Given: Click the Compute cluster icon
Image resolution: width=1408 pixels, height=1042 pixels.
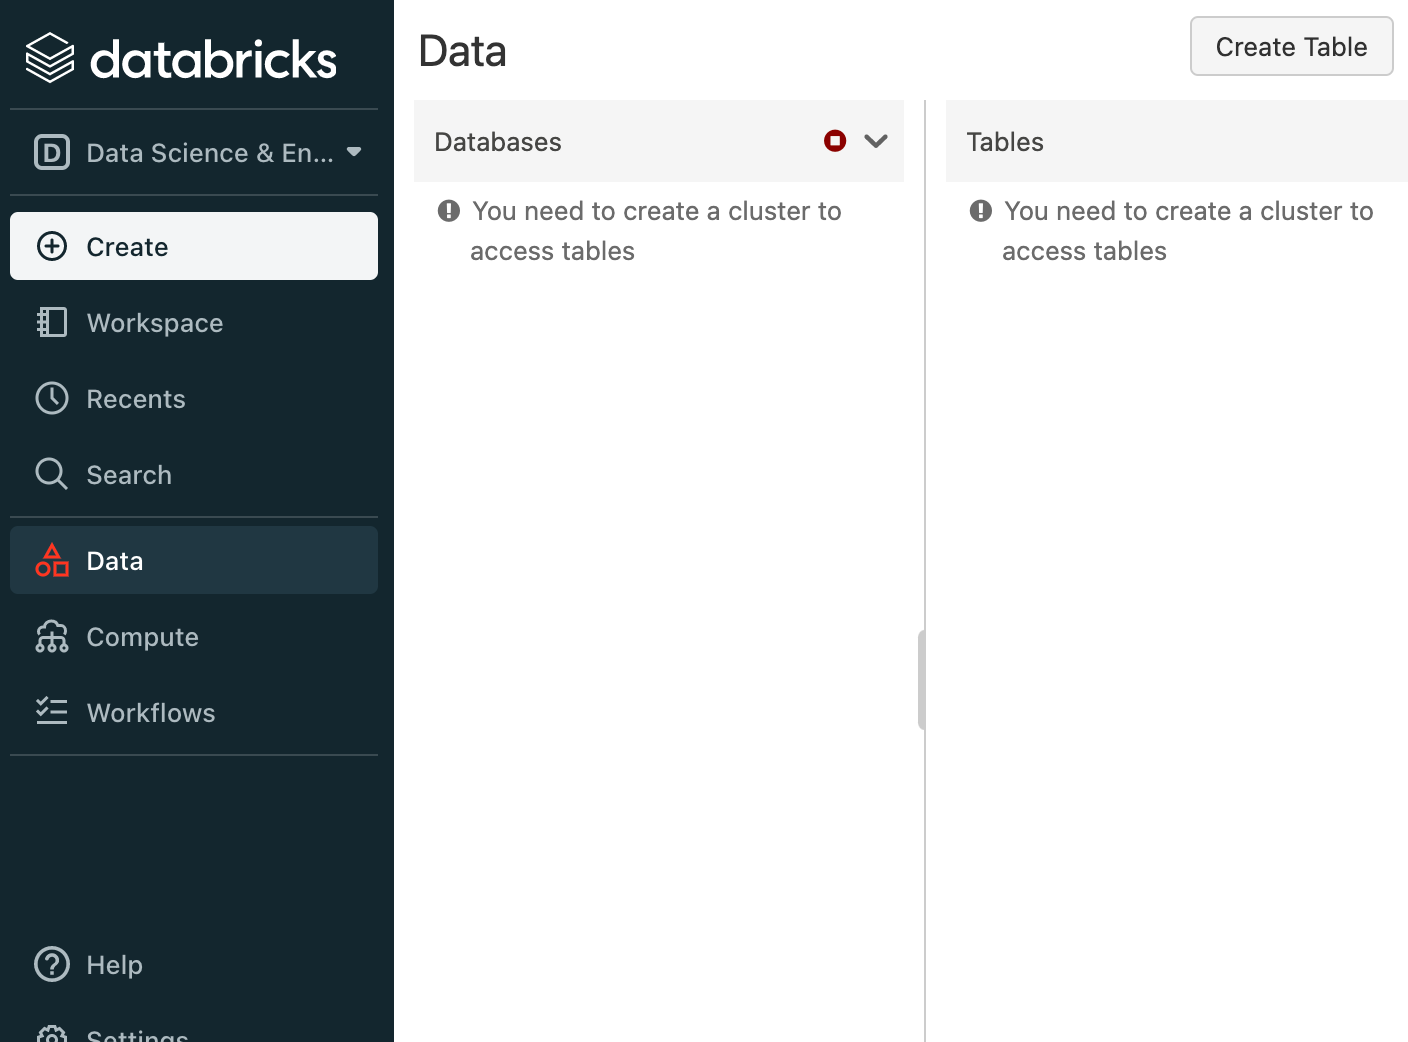Looking at the screenshot, I should 52,636.
